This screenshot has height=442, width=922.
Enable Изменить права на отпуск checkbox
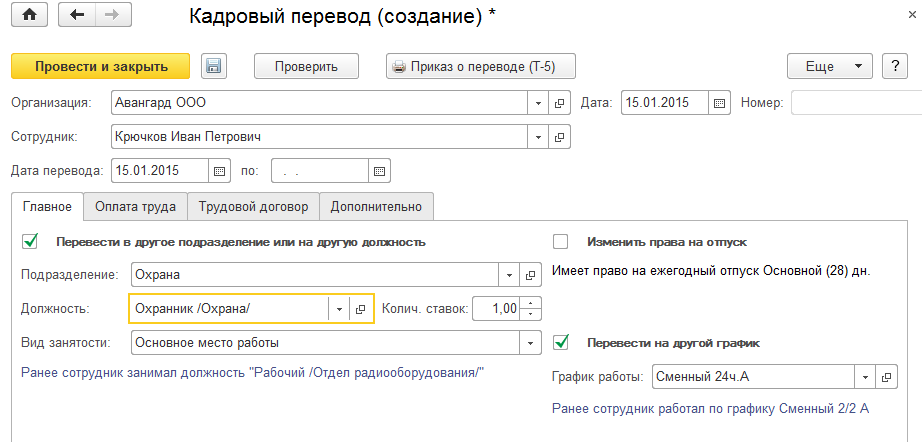click(x=560, y=241)
